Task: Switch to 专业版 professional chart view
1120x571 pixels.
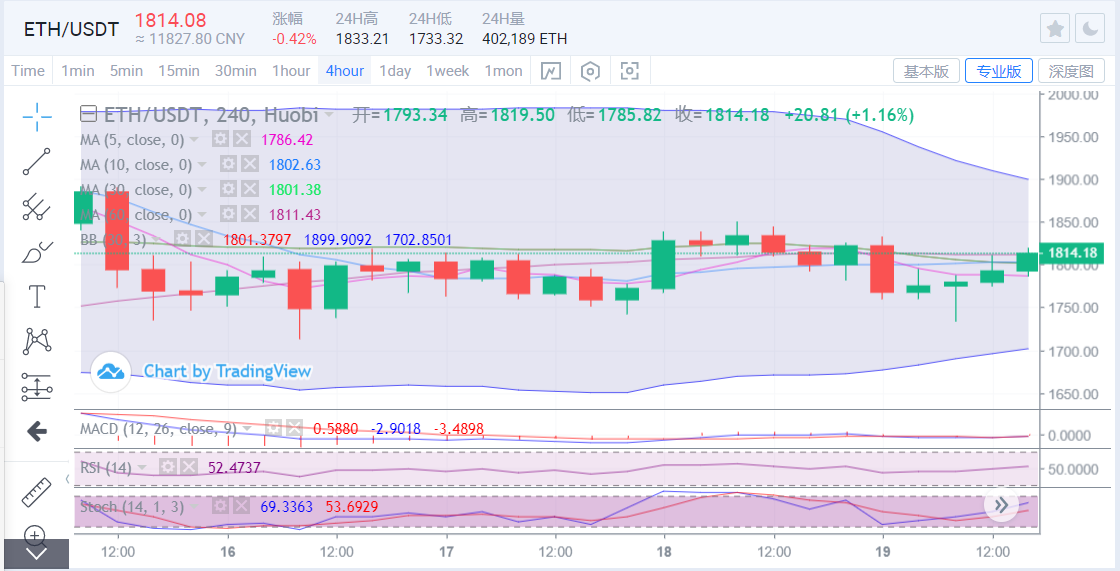Action: [999, 71]
